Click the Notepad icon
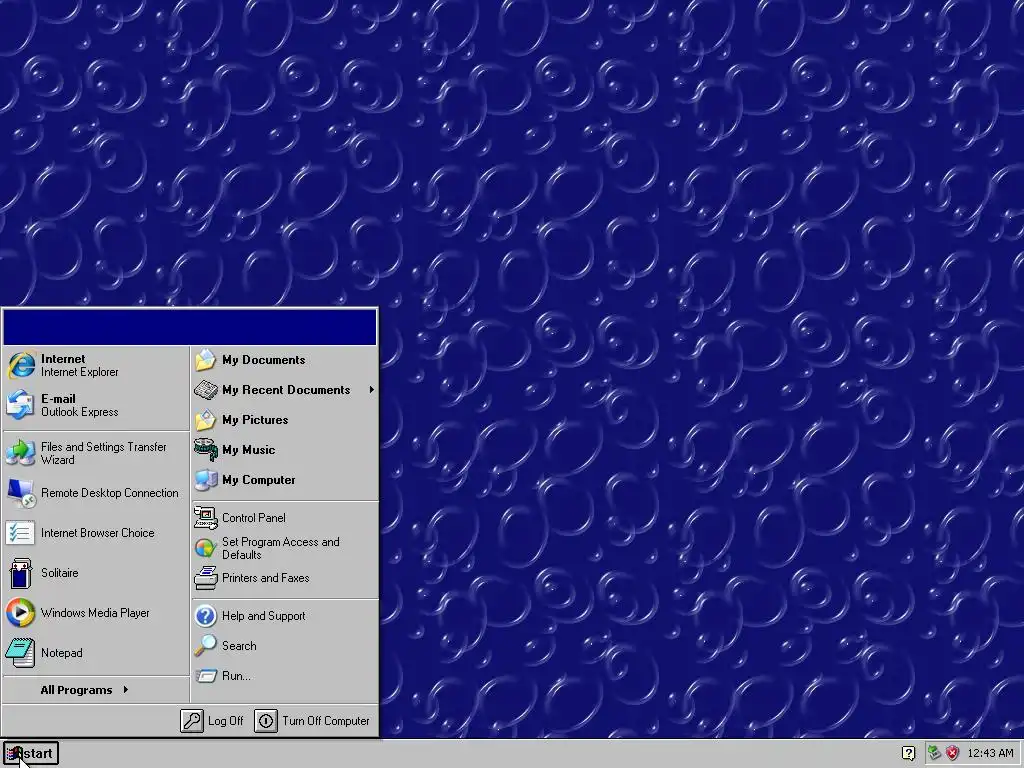The height and width of the screenshot is (768, 1024). (20, 652)
